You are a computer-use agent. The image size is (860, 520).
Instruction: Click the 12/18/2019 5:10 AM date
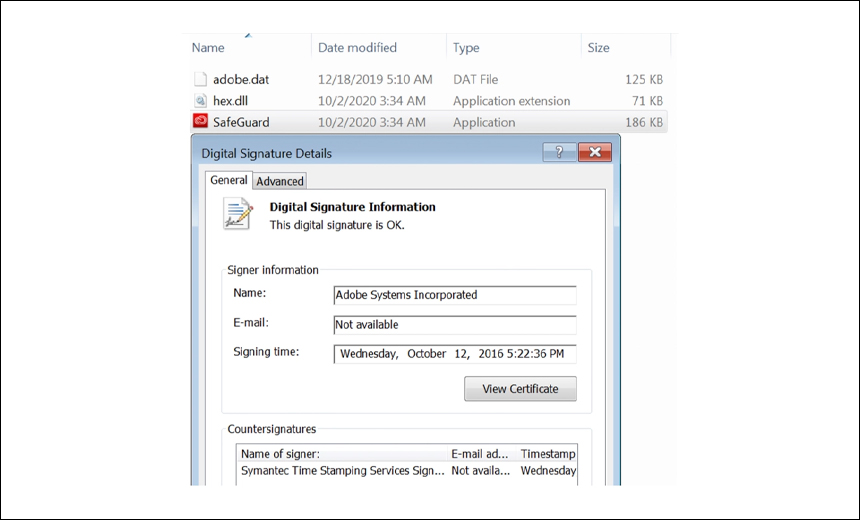[375, 80]
